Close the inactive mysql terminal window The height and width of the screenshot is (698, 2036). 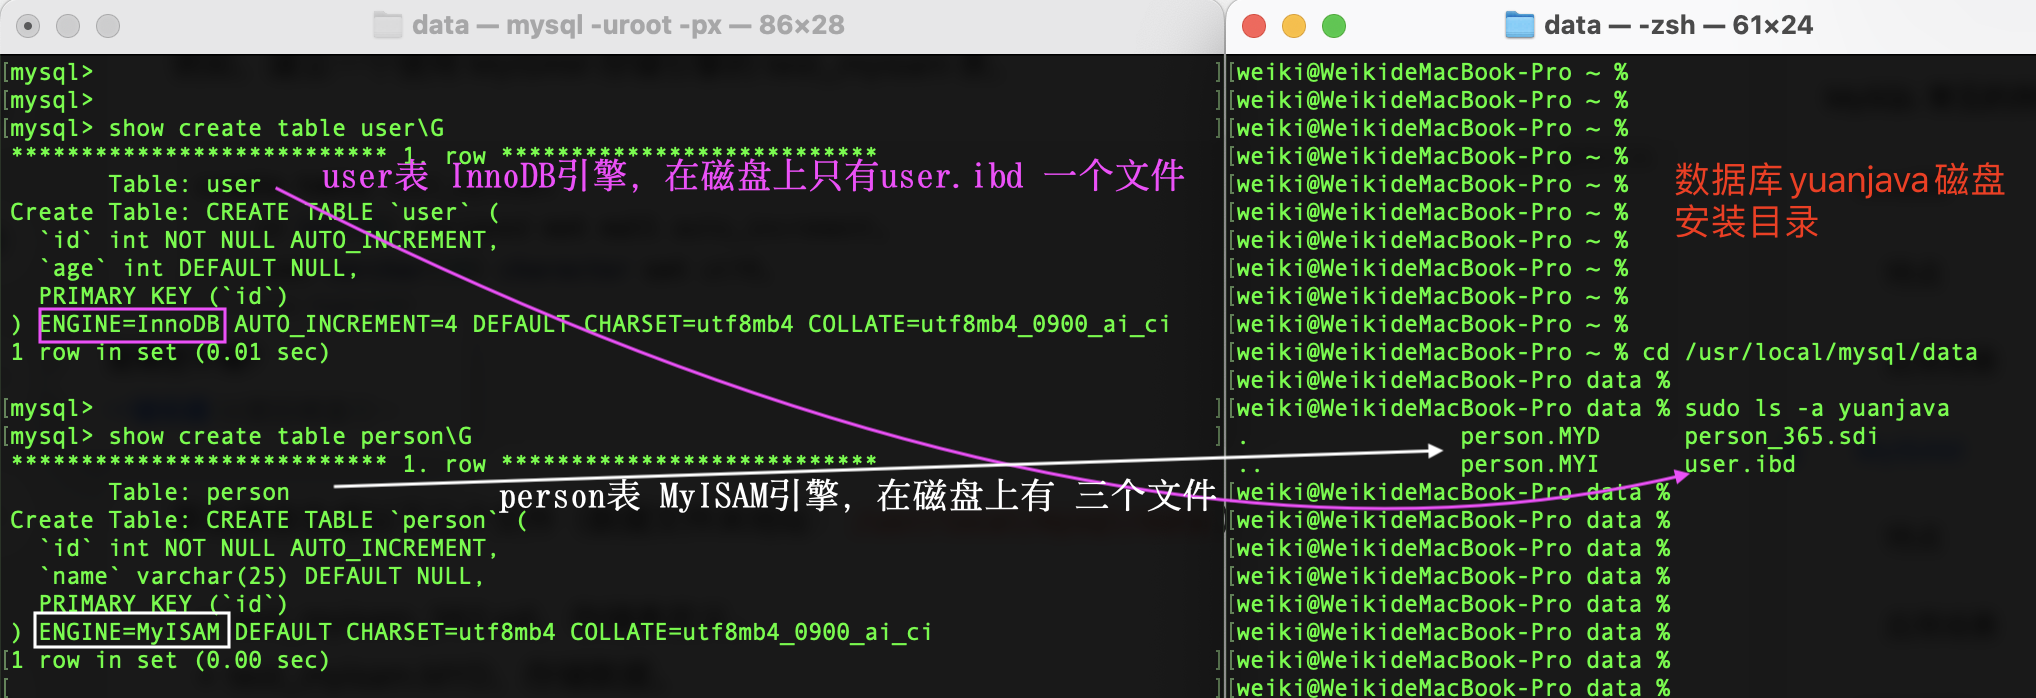(x=29, y=26)
